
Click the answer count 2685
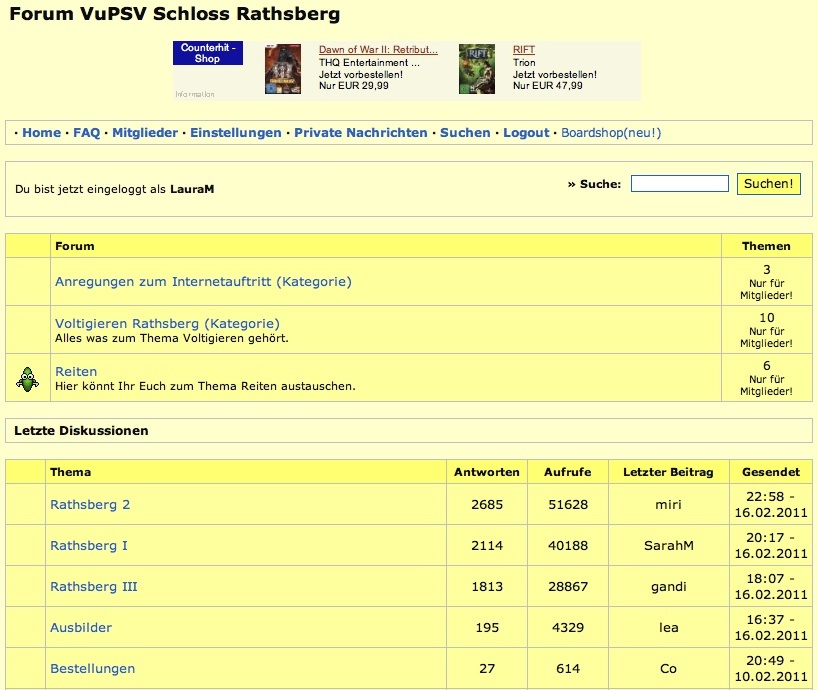coord(487,504)
